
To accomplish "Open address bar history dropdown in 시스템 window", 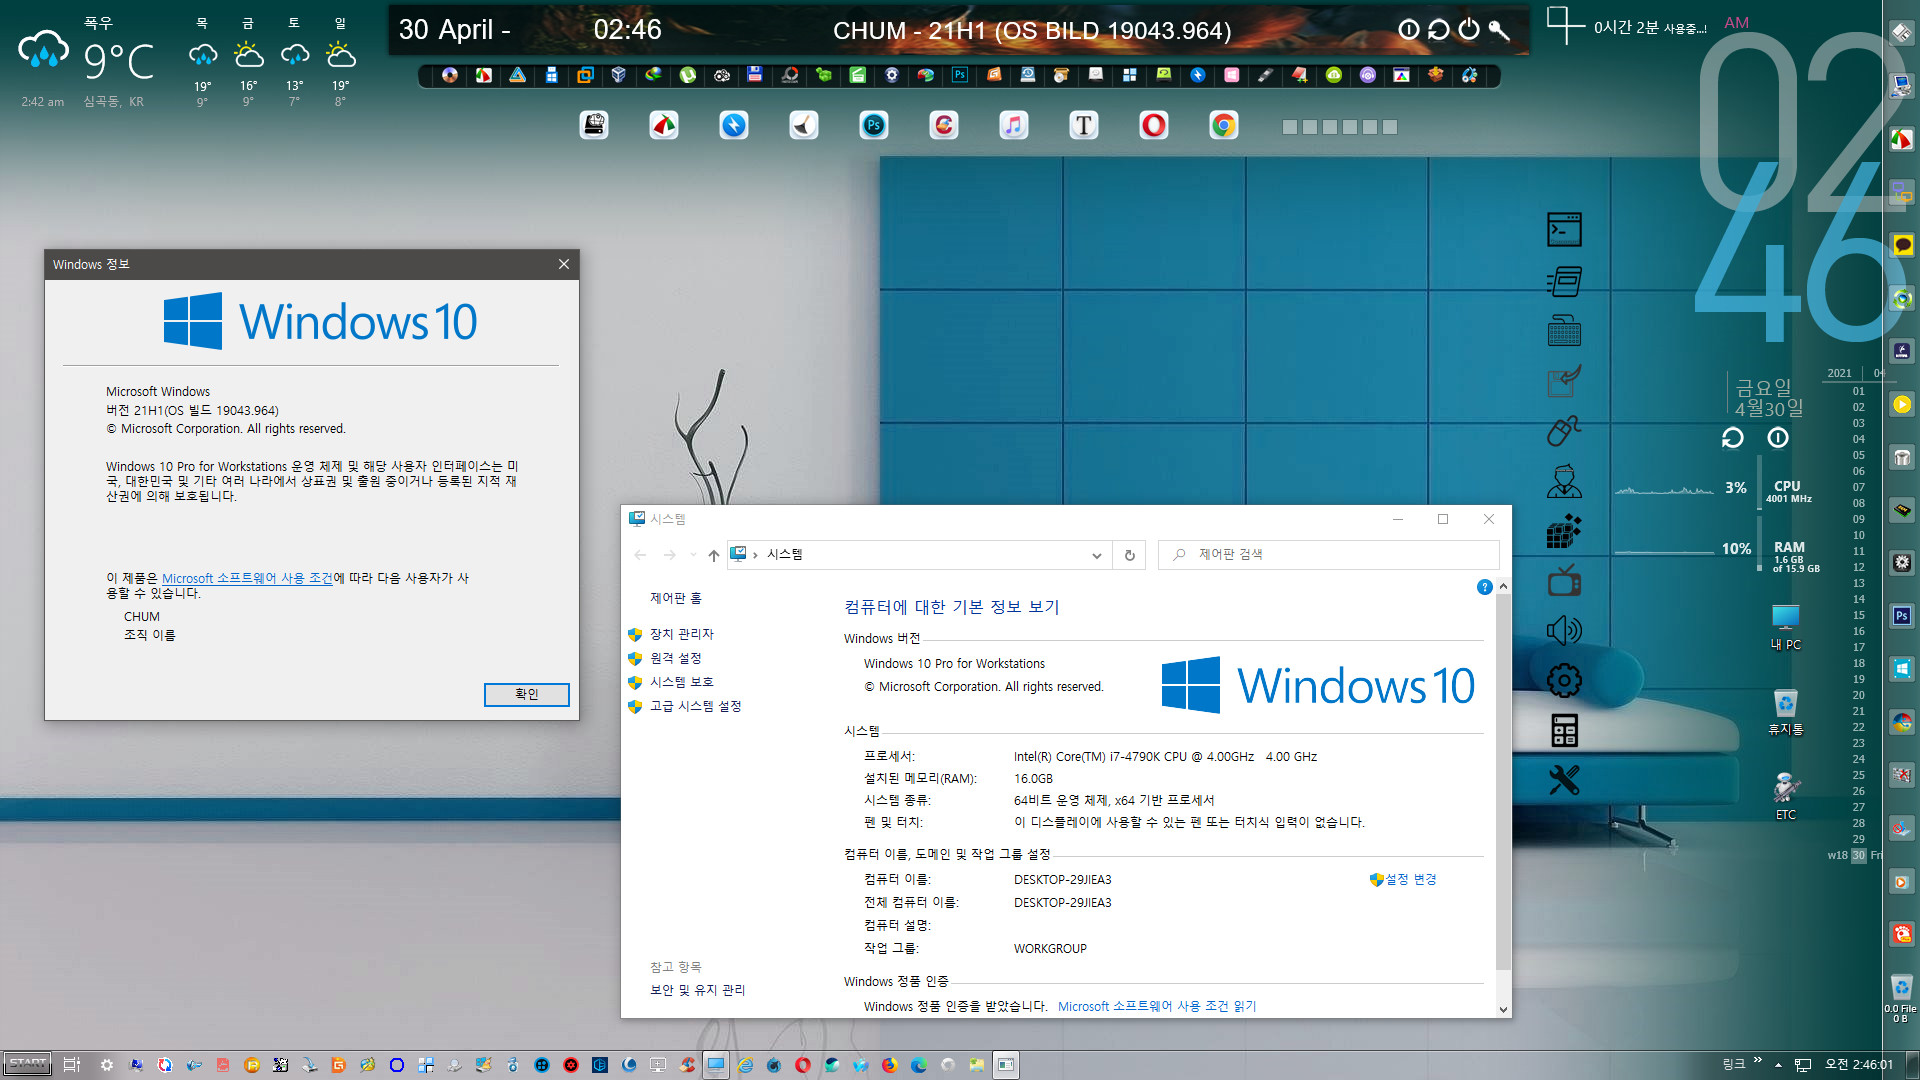I will click(1096, 555).
